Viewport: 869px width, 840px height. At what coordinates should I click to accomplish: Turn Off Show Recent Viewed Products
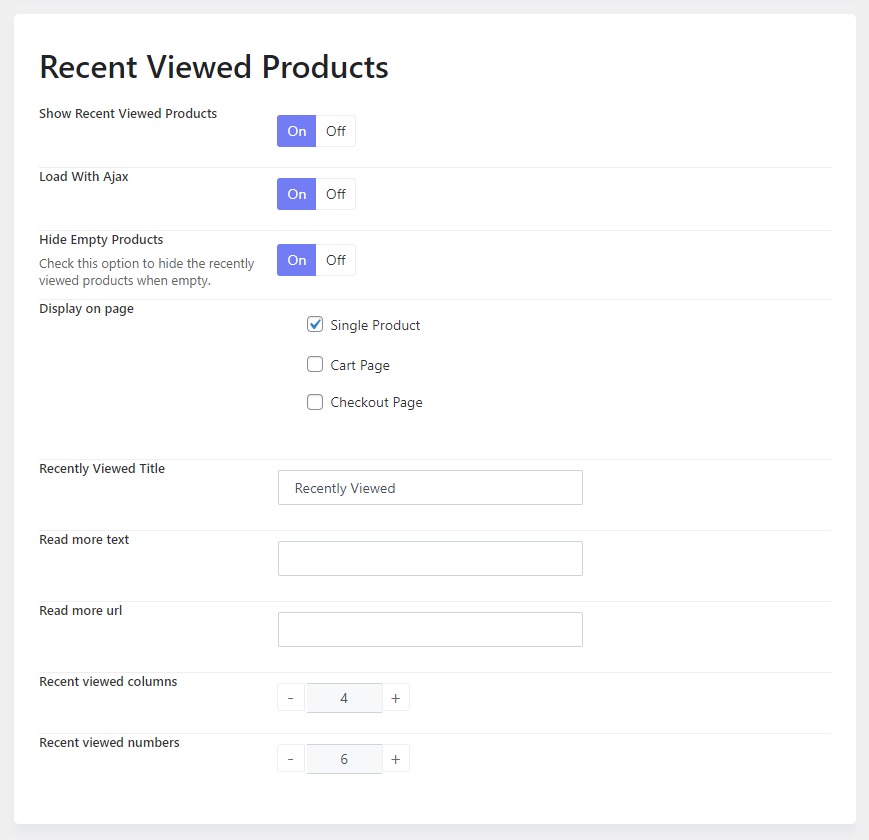(x=336, y=131)
